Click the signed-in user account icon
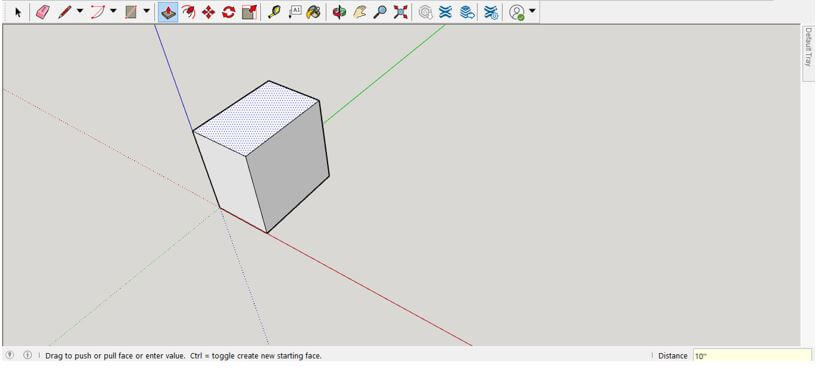Image resolution: width=817 pixels, height=369 pixels. click(x=517, y=13)
